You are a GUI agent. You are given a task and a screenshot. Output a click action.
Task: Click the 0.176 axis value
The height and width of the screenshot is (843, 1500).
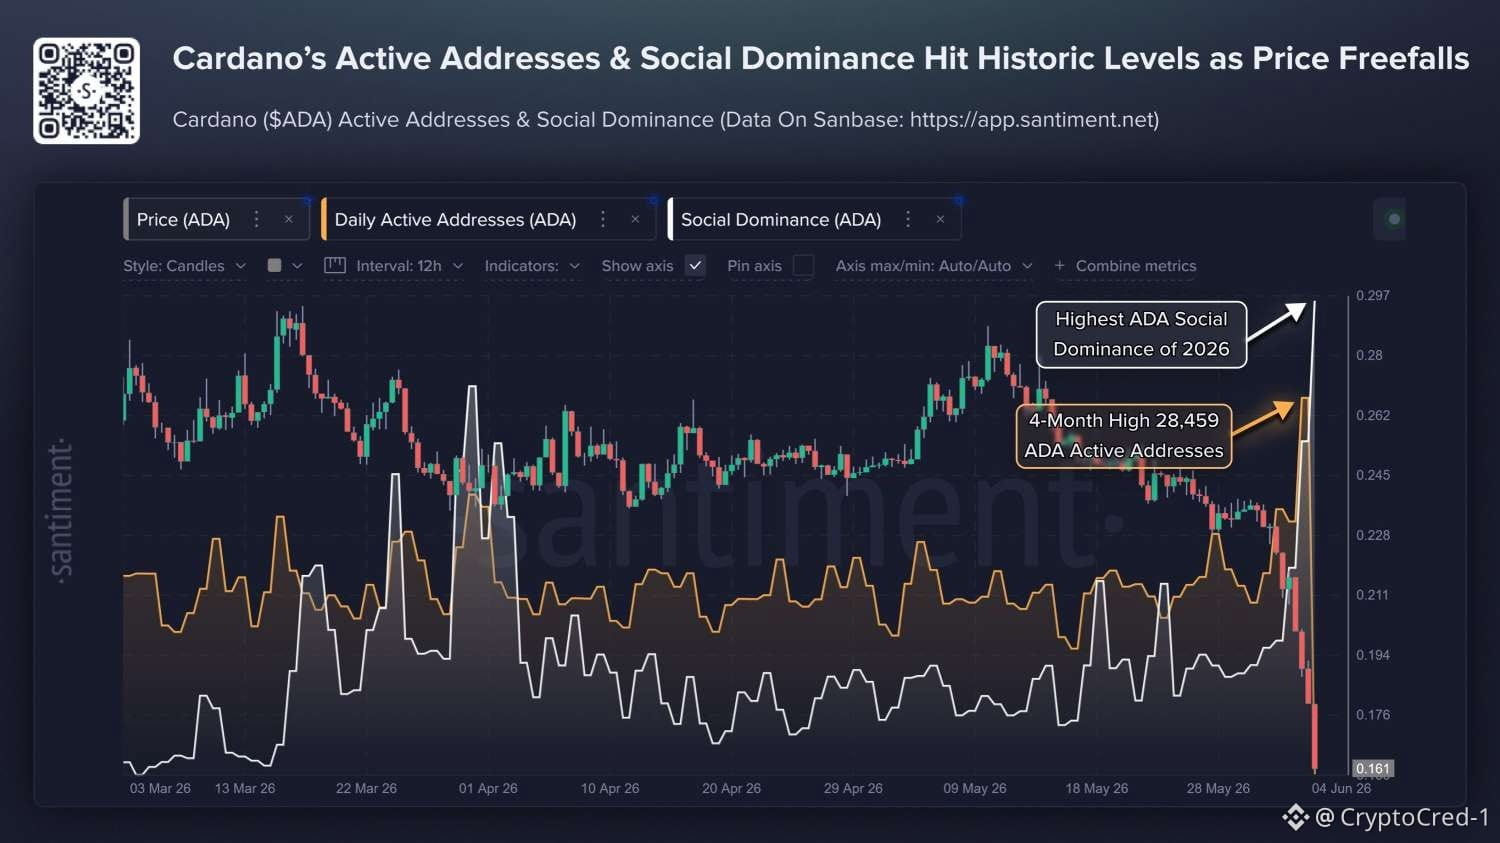coord(1373,715)
